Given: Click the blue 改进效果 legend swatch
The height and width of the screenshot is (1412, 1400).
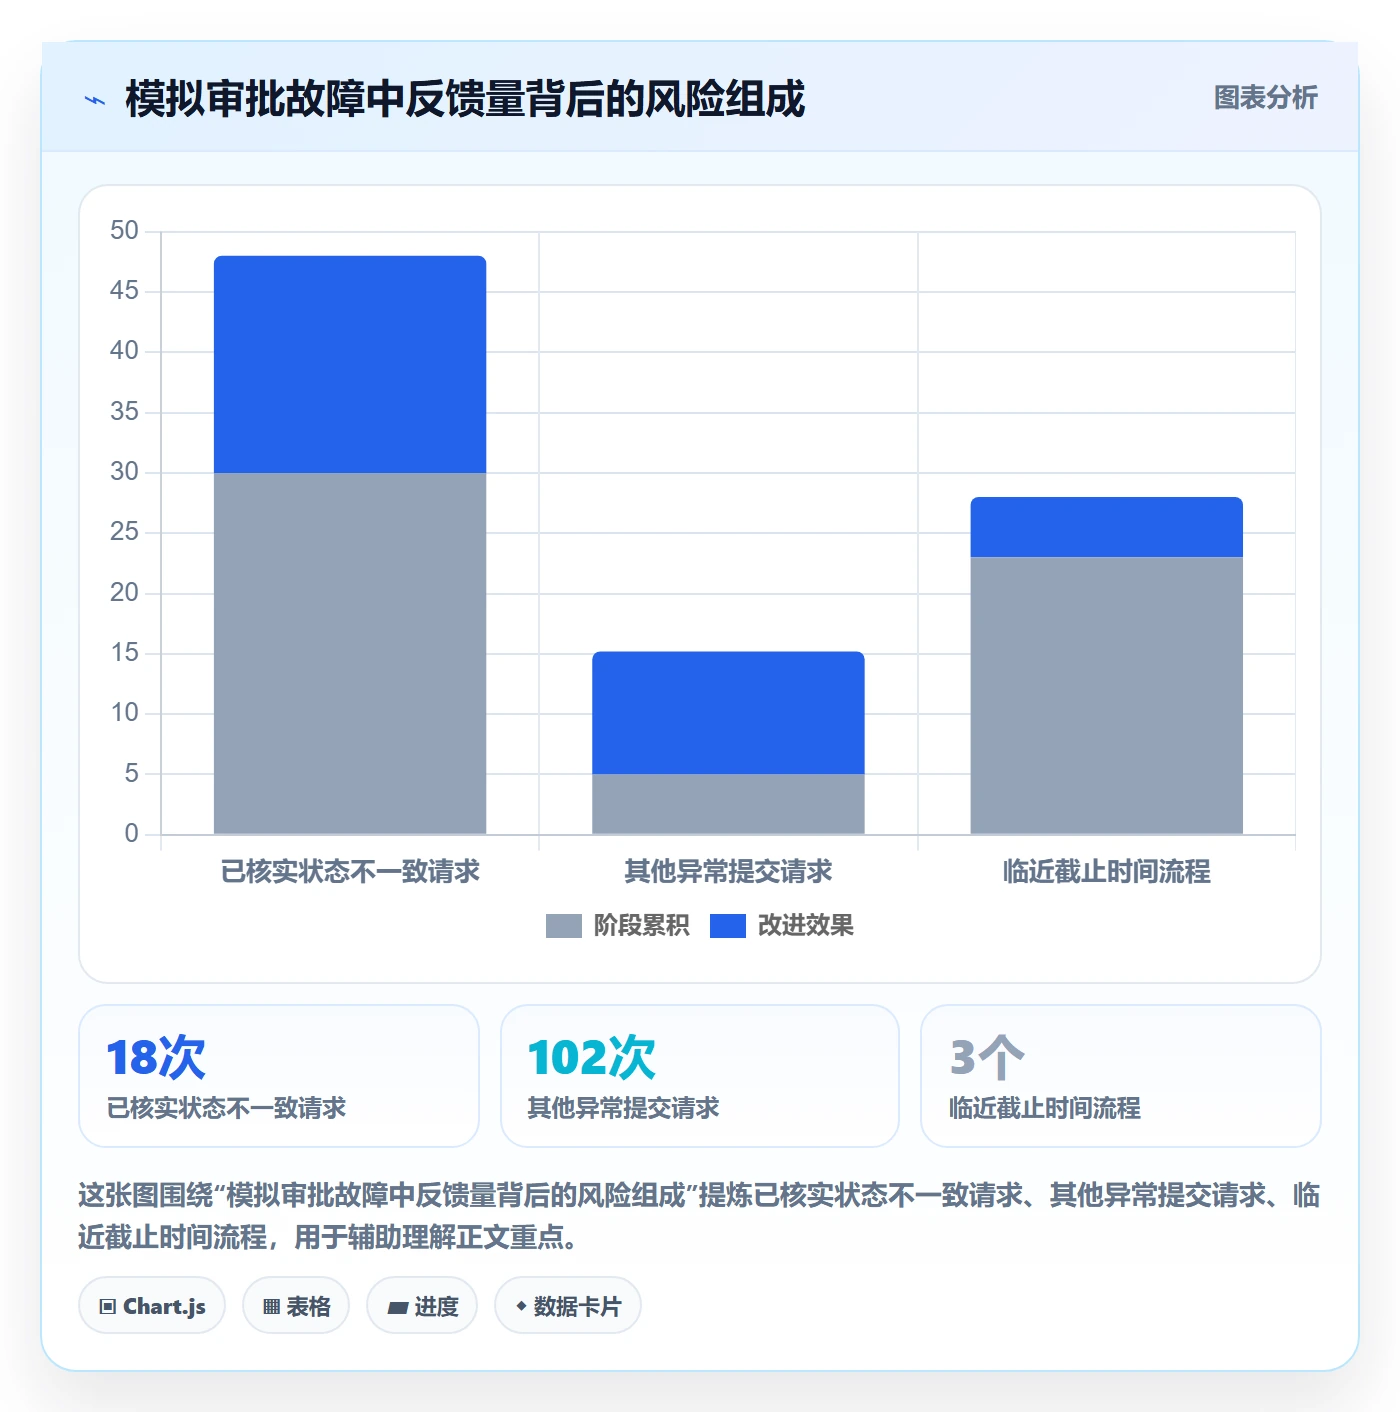Looking at the screenshot, I should (727, 926).
